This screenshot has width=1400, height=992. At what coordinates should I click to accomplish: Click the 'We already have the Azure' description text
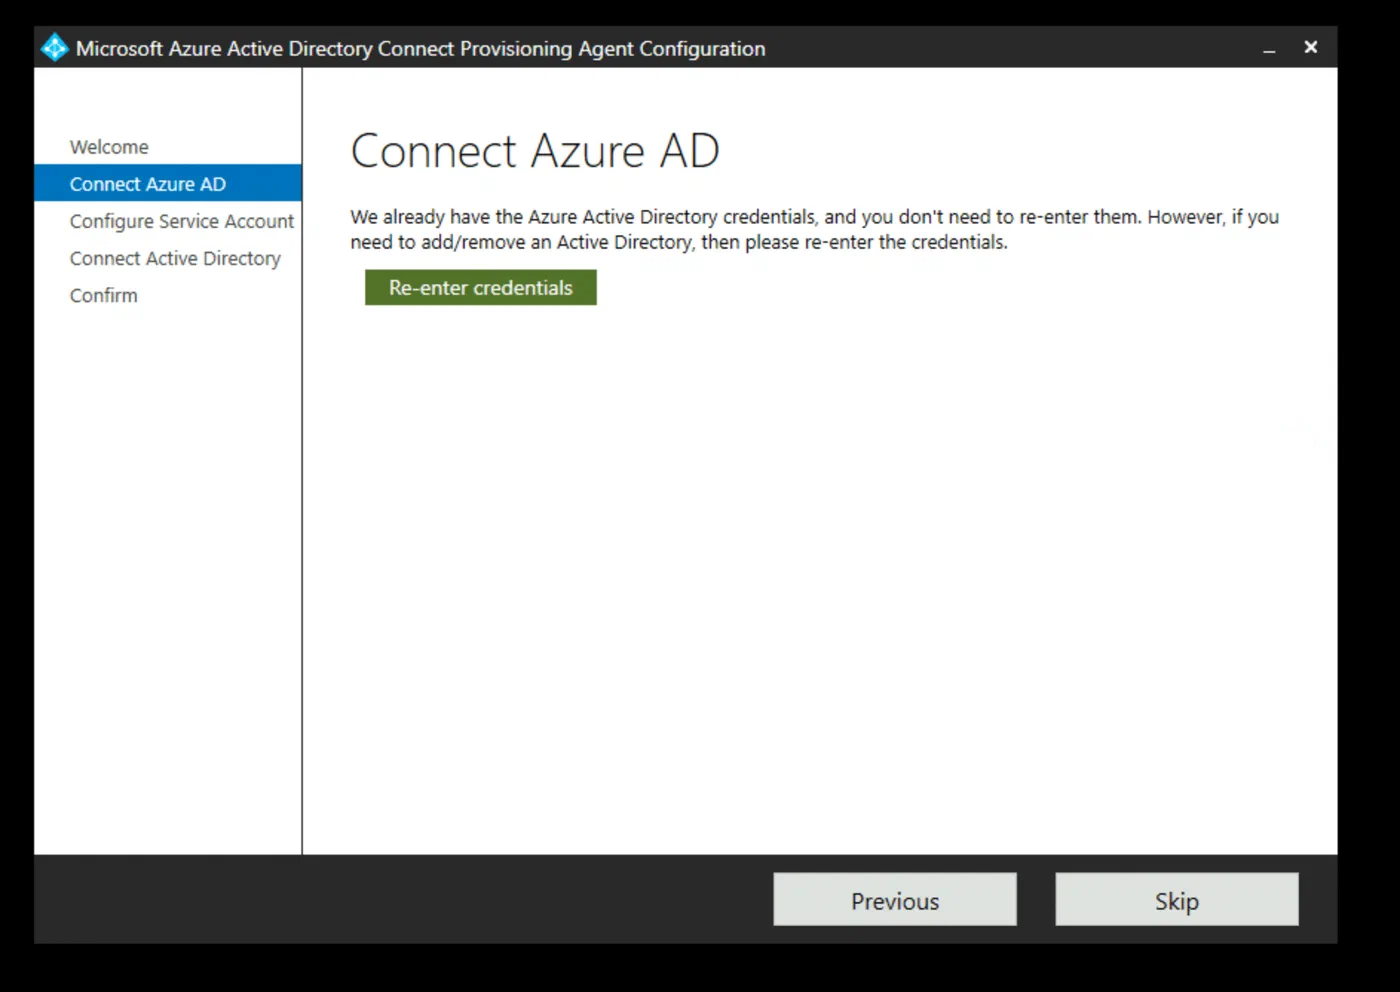coord(814,229)
